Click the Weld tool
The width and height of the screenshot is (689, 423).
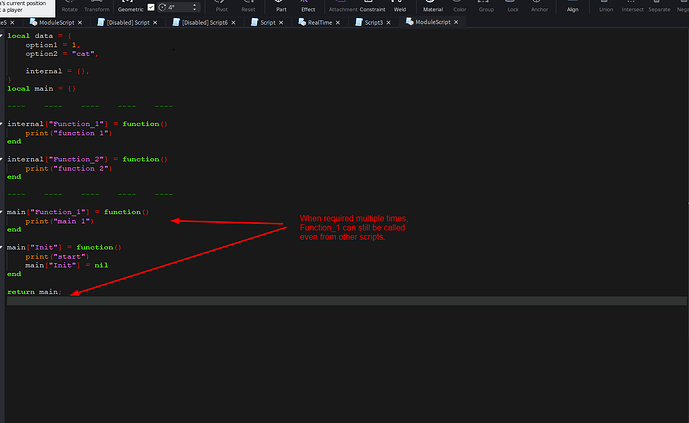click(399, 6)
